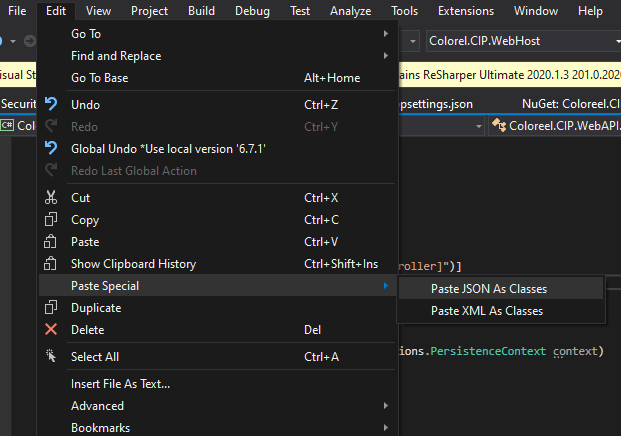
Task: Select Duplicate from Edit menu
Action: 218,308
